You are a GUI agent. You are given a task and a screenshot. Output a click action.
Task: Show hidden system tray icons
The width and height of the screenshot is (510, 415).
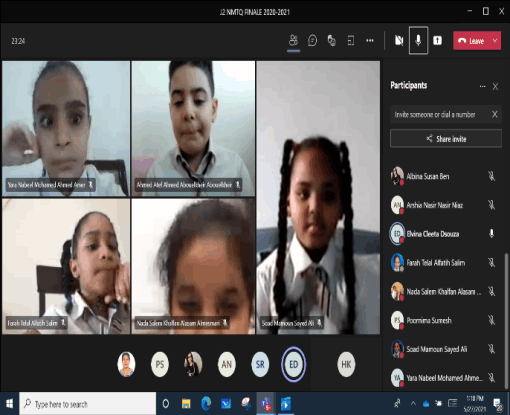pyautogui.click(x=413, y=404)
